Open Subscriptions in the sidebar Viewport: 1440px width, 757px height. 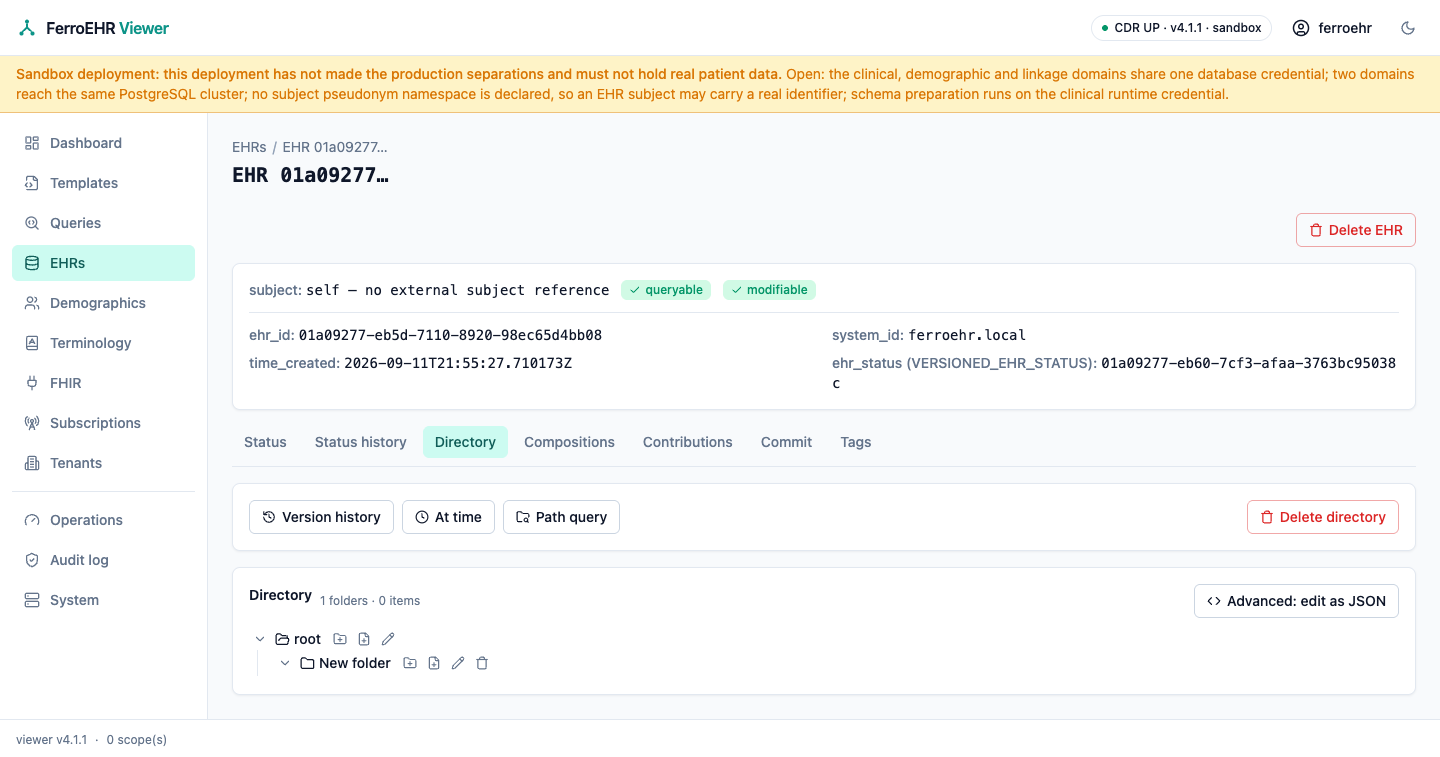pos(103,423)
